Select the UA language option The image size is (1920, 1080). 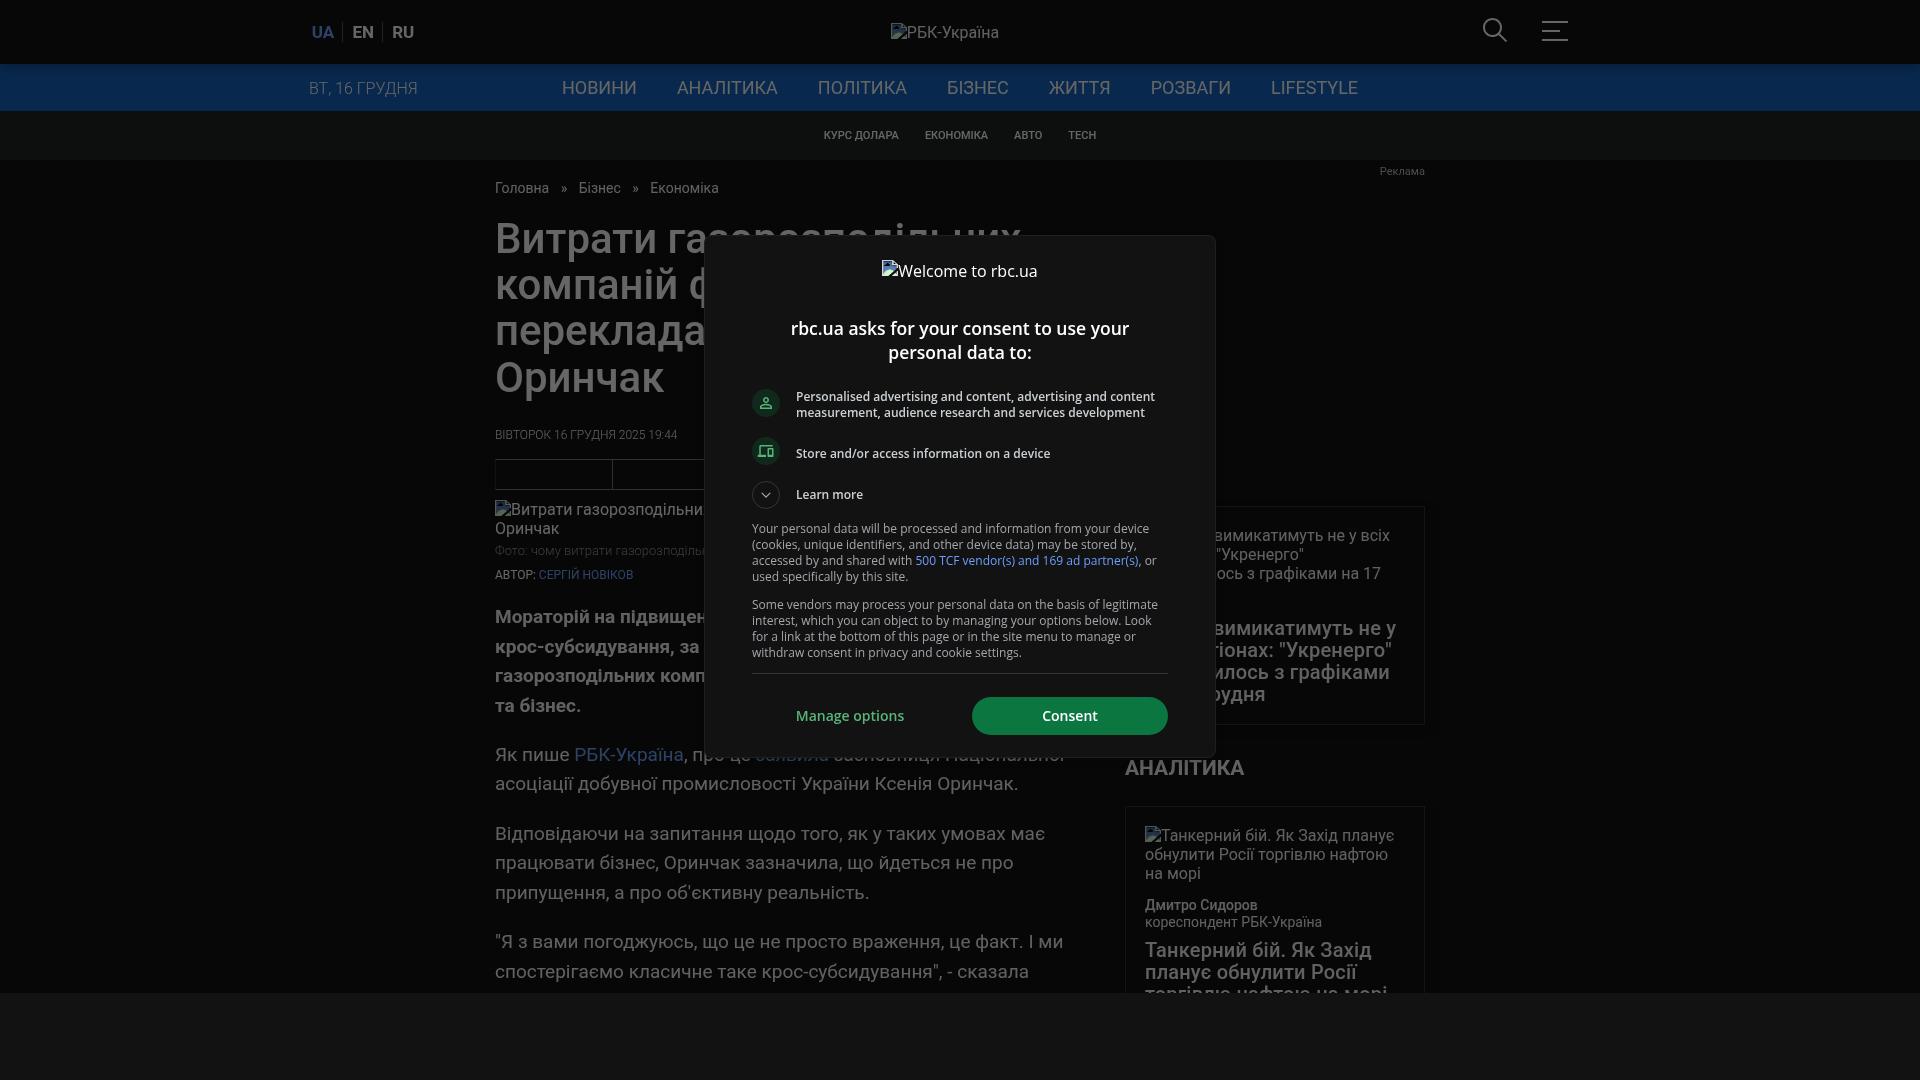coord(322,33)
